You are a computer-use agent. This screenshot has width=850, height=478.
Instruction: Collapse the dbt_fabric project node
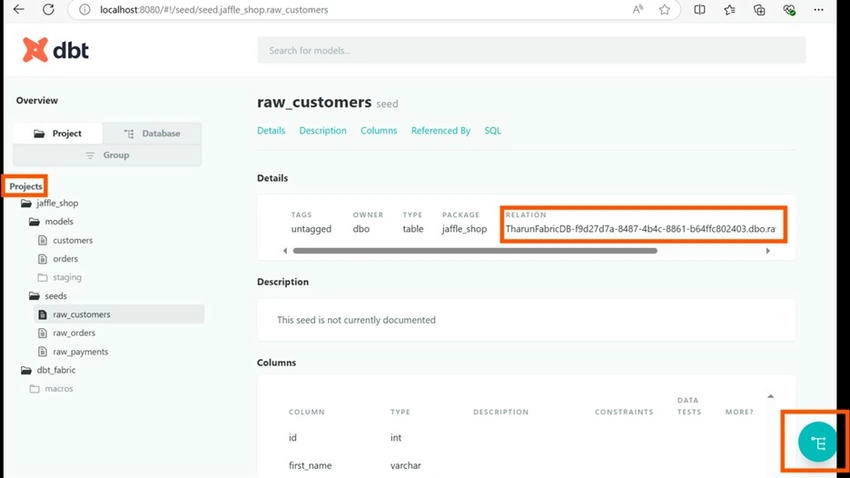(56, 370)
